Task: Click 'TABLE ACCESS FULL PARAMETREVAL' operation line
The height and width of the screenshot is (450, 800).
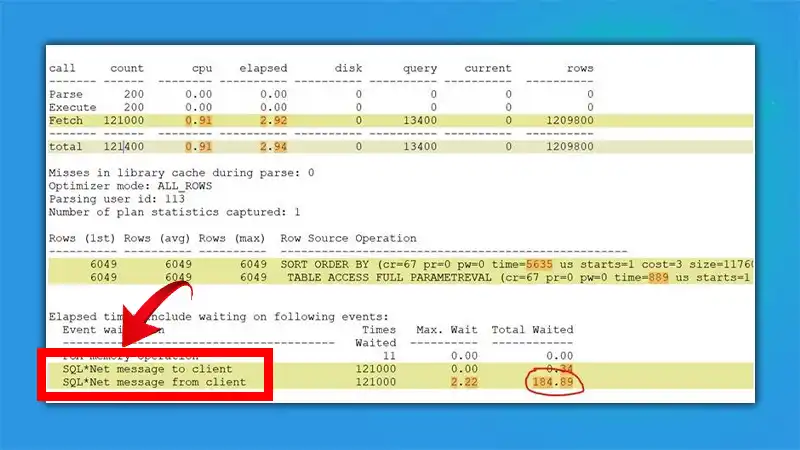Action: click(x=519, y=278)
